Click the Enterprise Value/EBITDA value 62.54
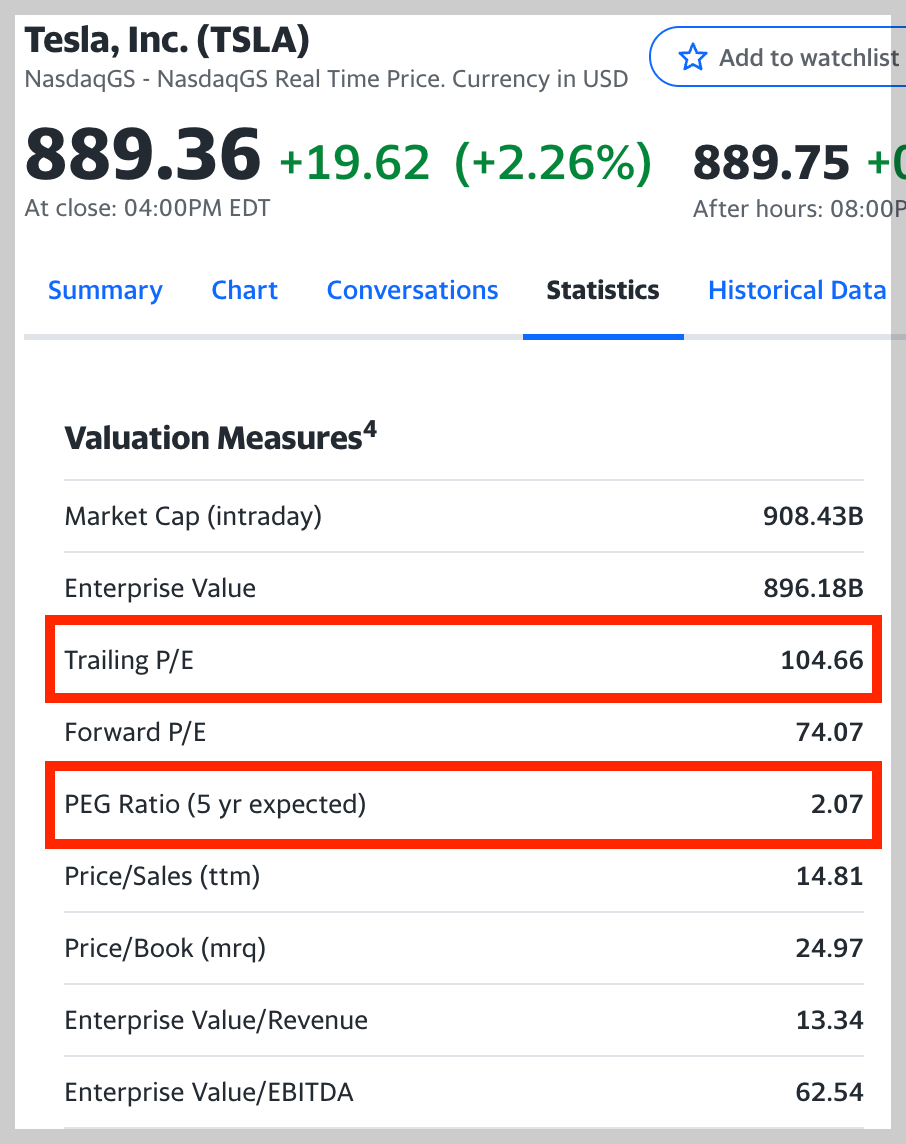This screenshot has height=1144, width=906. (829, 1092)
